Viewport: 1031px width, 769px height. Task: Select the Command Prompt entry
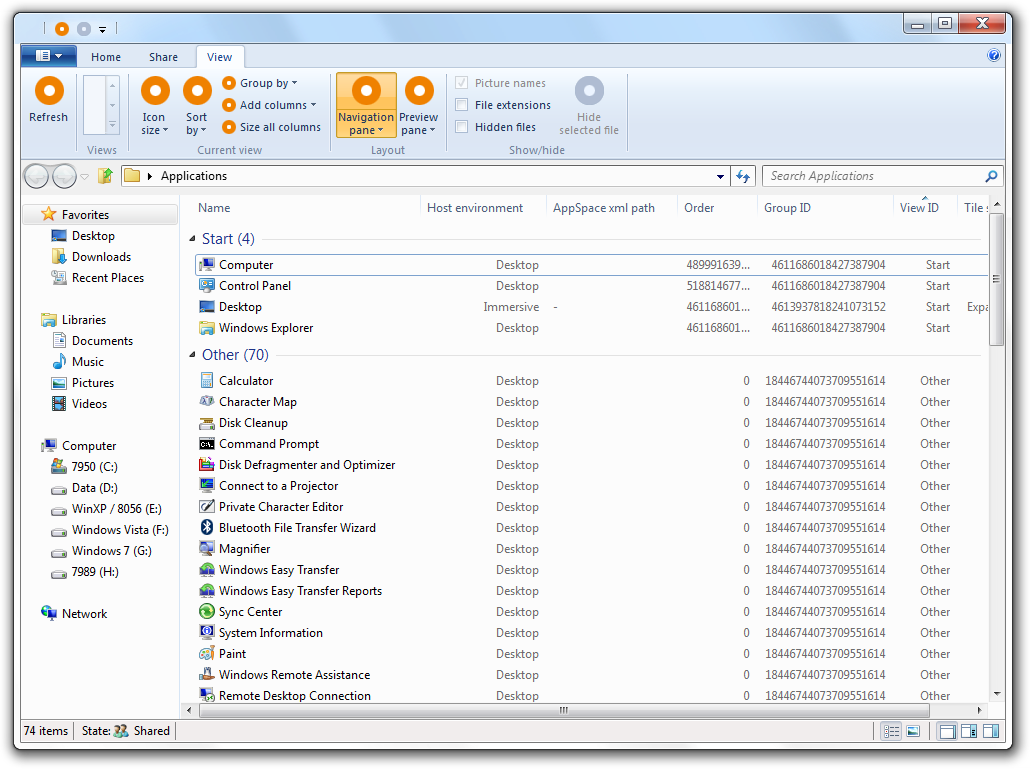(x=269, y=444)
